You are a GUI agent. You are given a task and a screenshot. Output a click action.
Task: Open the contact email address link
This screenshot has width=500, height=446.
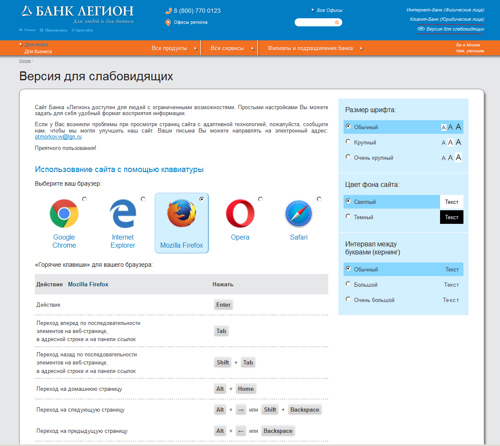point(58,137)
